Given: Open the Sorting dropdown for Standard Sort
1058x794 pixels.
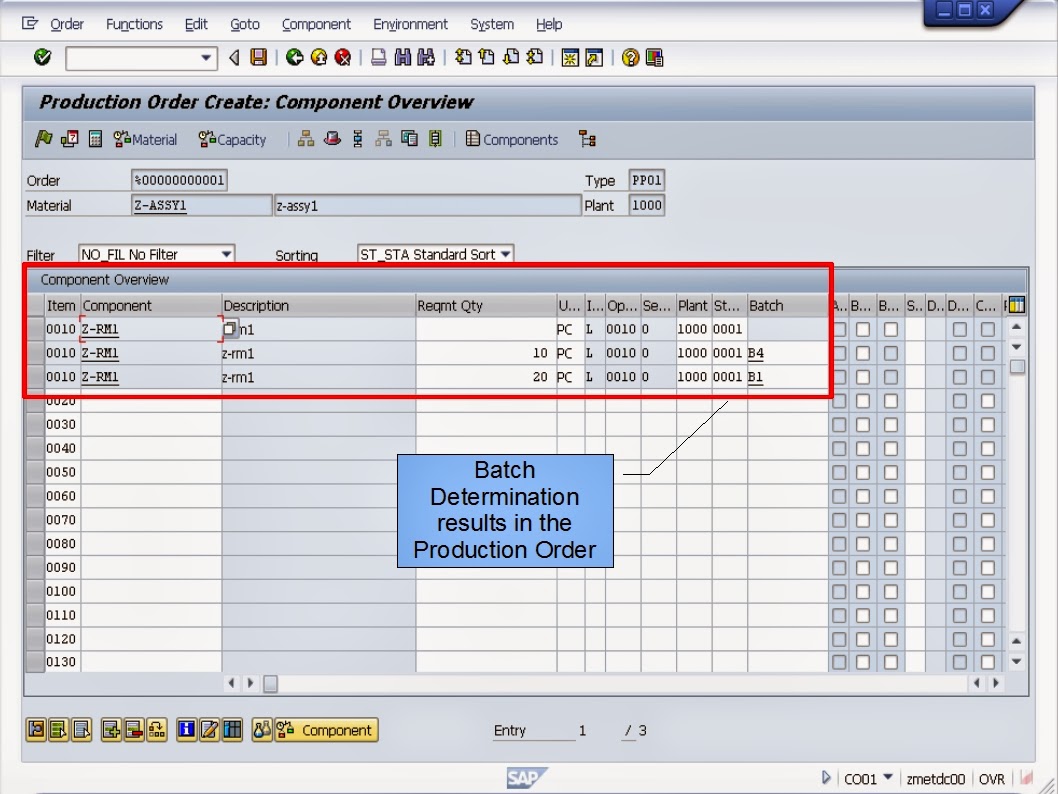Looking at the screenshot, I should [x=505, y=254].
